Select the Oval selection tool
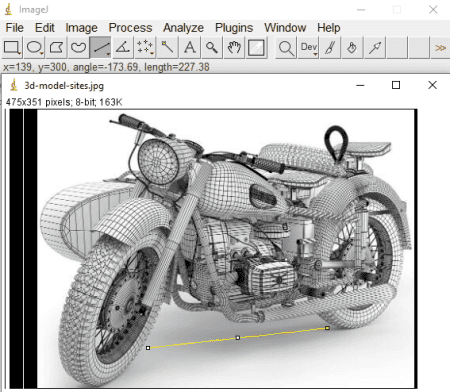This screenshot has width=450, height=392. (x=34, y=48)
